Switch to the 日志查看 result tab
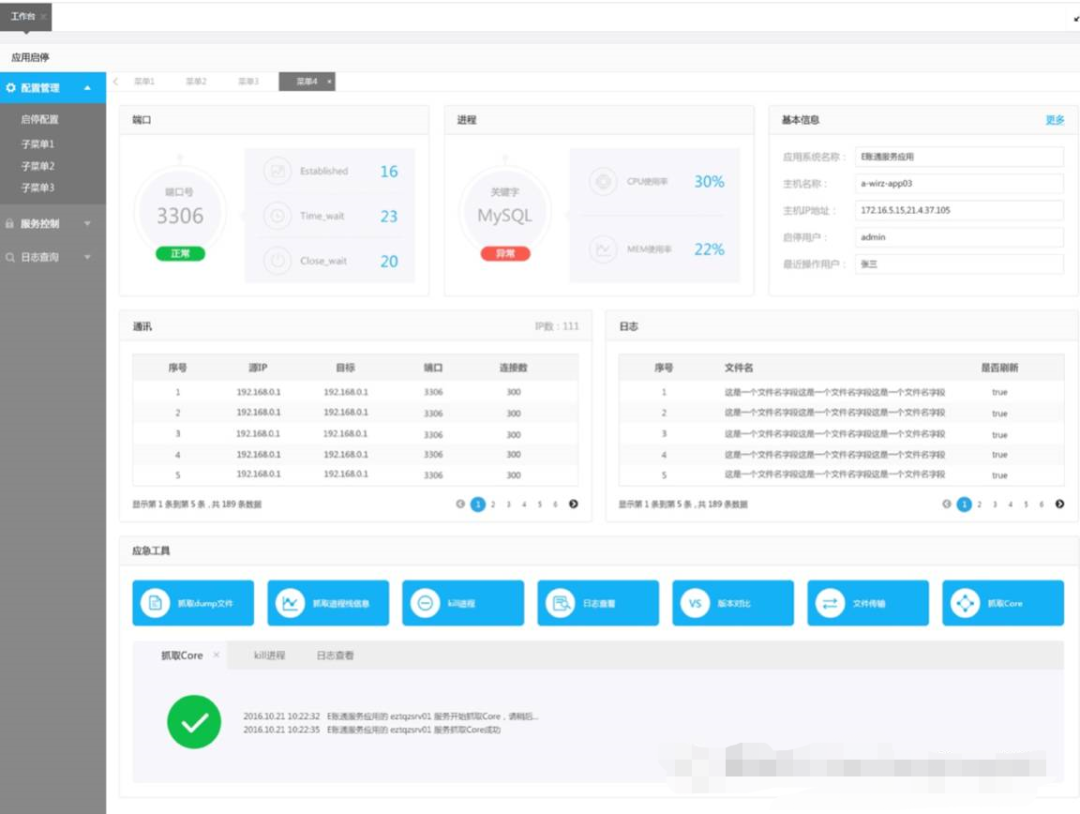This screenshot has height=814, width=1080. [335, 655]
